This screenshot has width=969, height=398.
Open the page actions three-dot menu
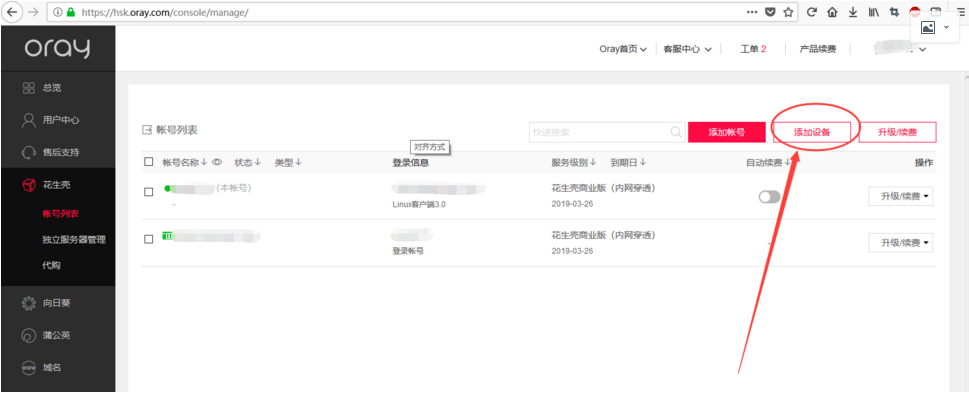(x=751, y=12)
